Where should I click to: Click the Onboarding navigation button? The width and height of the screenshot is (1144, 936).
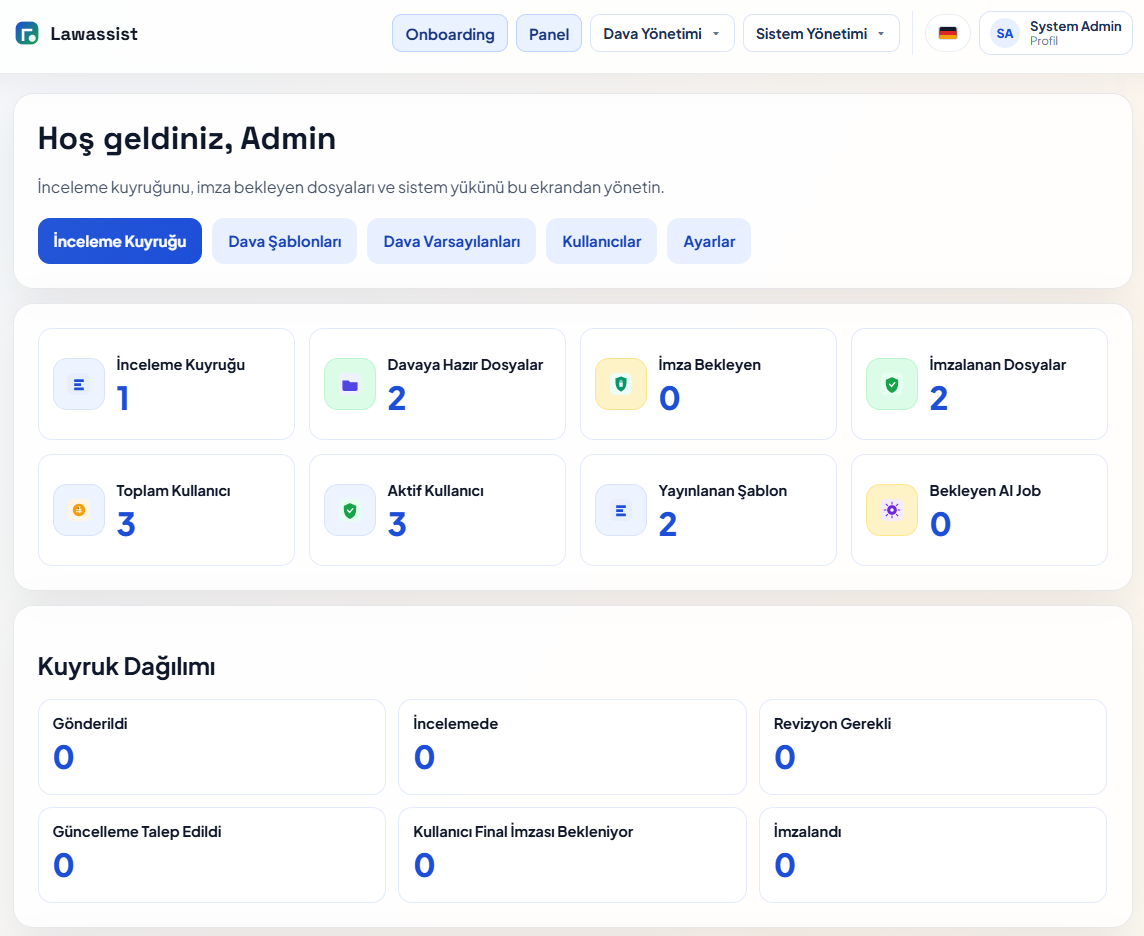point(449,33)
